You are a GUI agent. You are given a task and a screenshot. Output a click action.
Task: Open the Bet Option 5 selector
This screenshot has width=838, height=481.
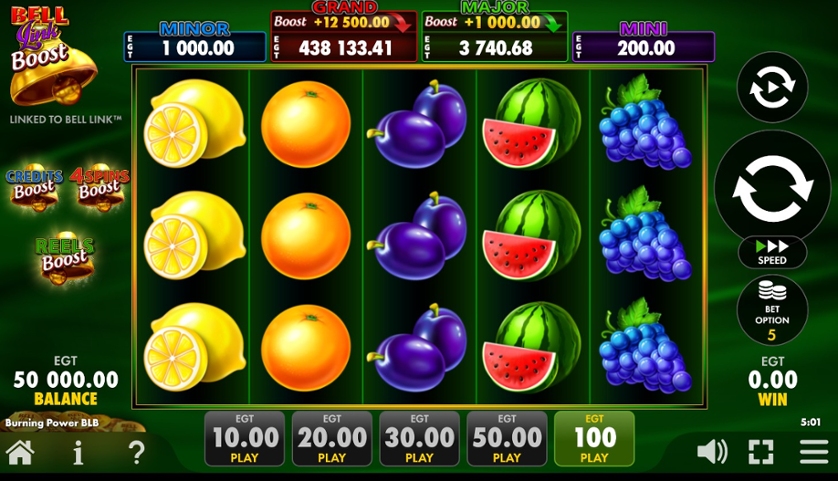[772, 311]
